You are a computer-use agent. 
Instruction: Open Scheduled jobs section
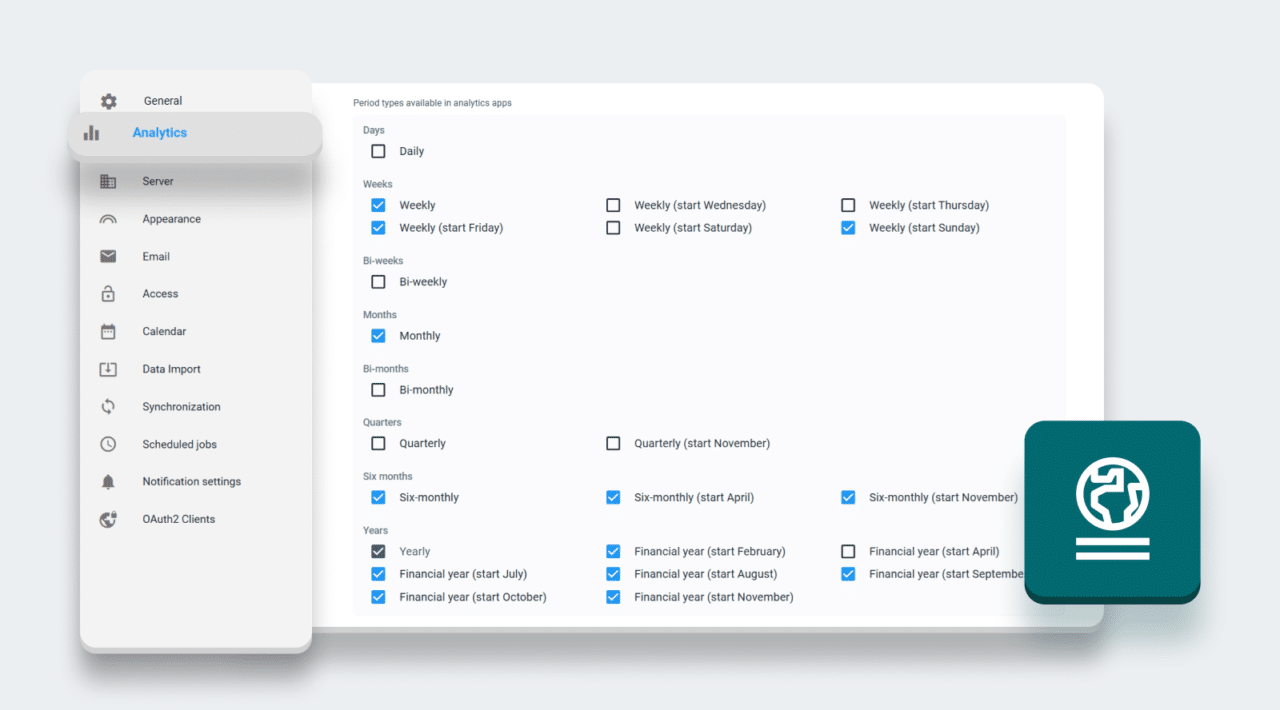tap(179, 444)
